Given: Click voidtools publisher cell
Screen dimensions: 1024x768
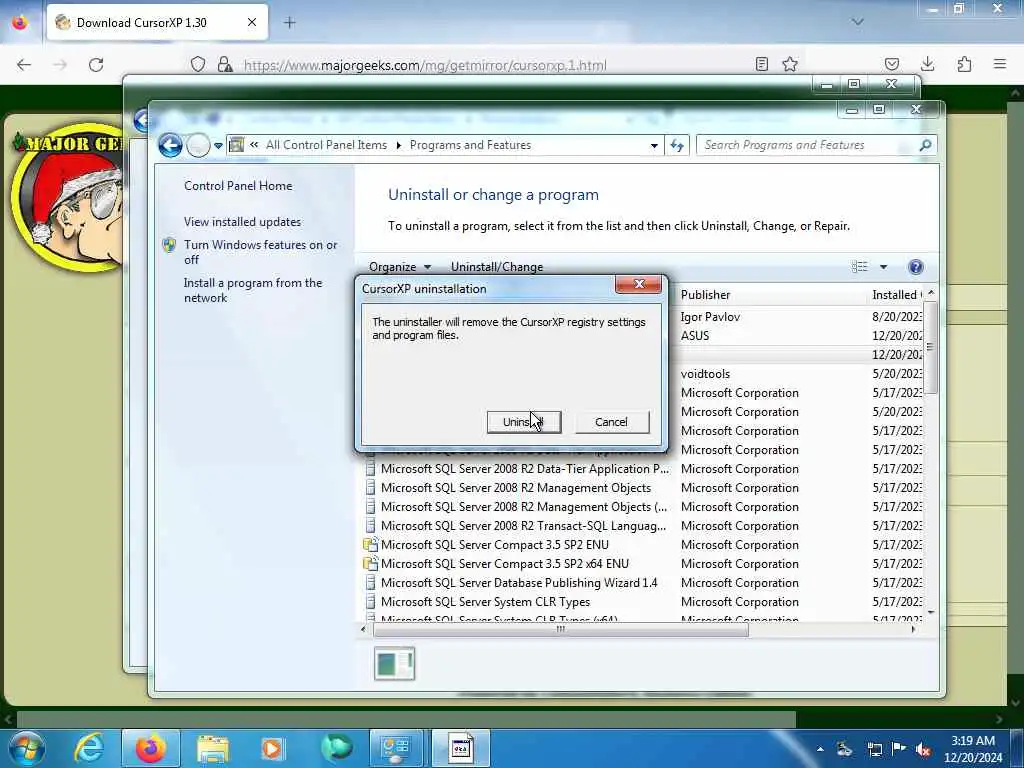Looking at the screenshot, I should pyautogui.click(x=705, y=374).
